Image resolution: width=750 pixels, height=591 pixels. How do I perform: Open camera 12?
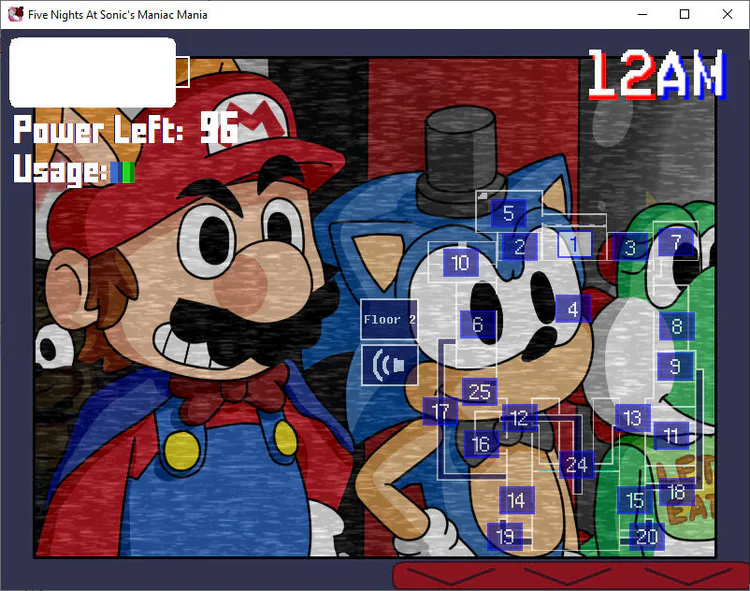click(519, 418)
